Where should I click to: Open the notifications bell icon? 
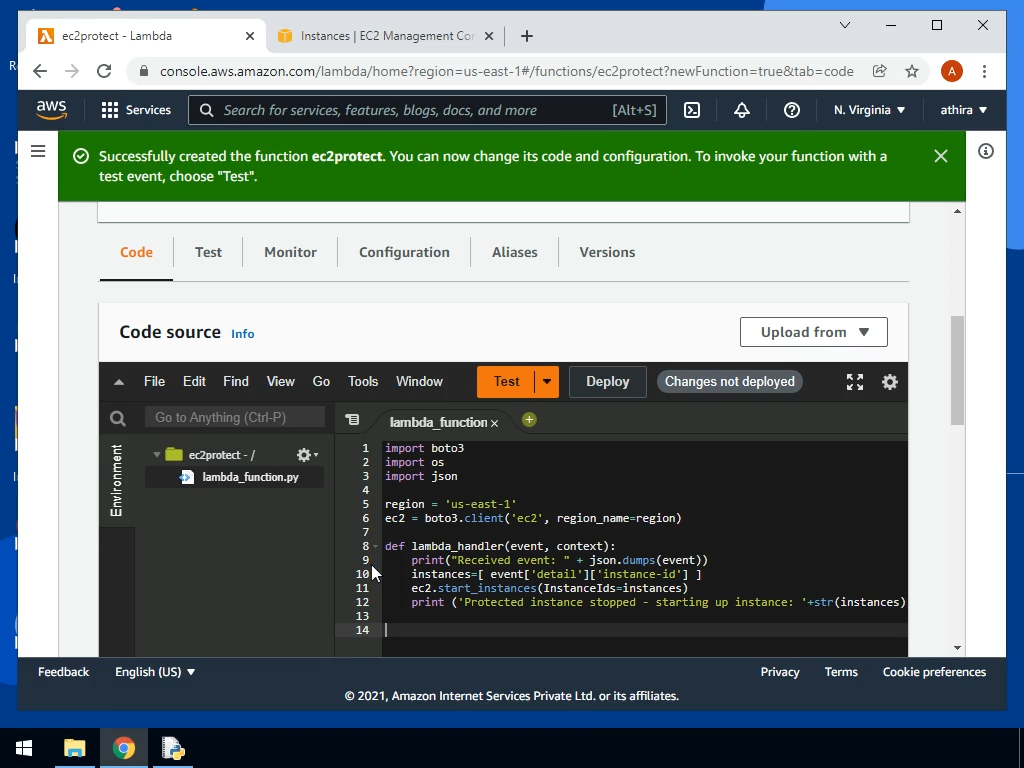click(742, 110)
